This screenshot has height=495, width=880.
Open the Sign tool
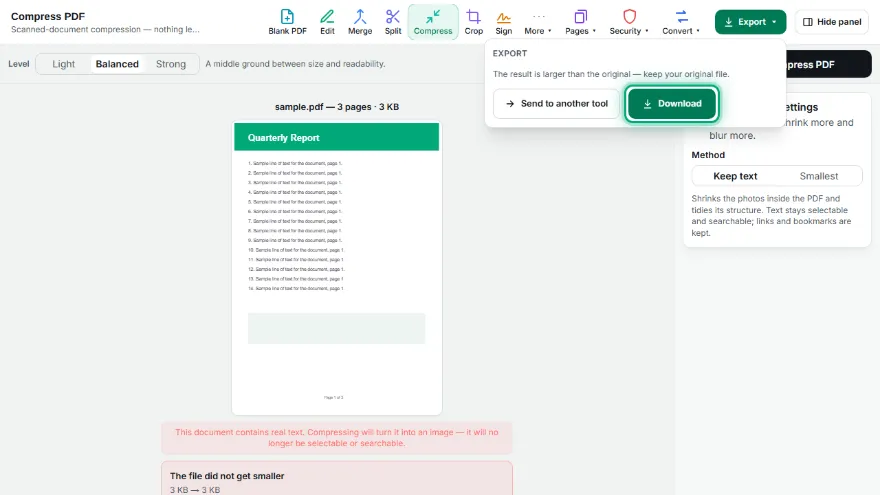point(503,22)
